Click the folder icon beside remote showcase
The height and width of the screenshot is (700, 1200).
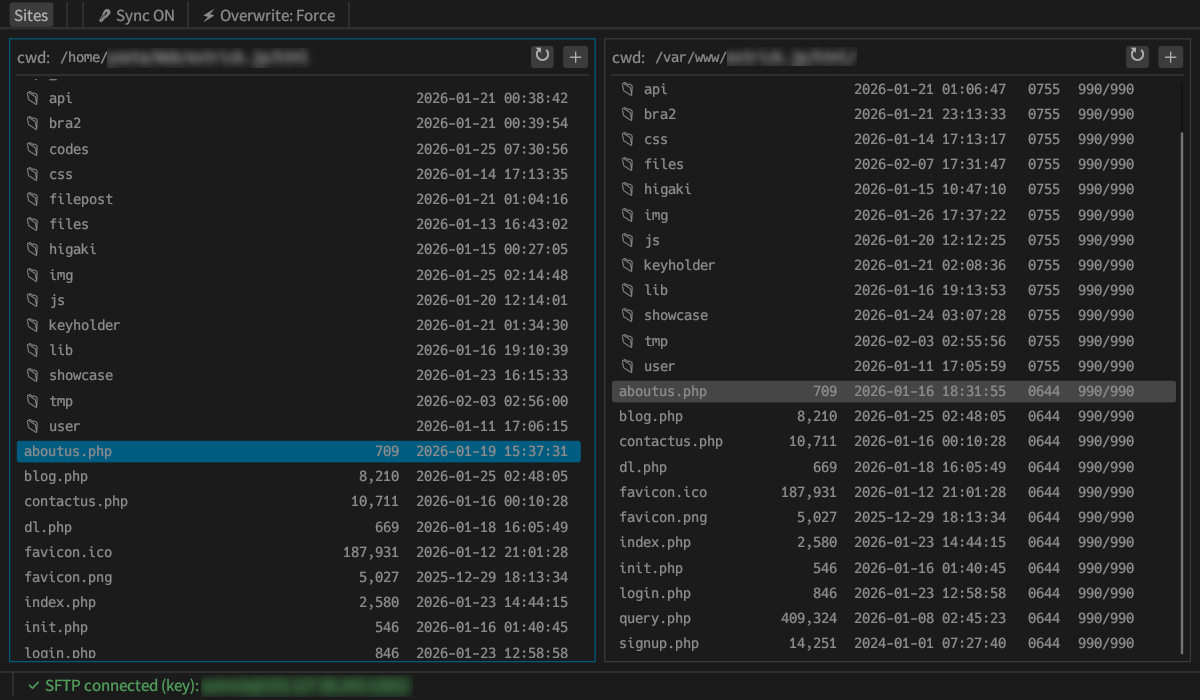pyautogui.click(x=627, y=315)
